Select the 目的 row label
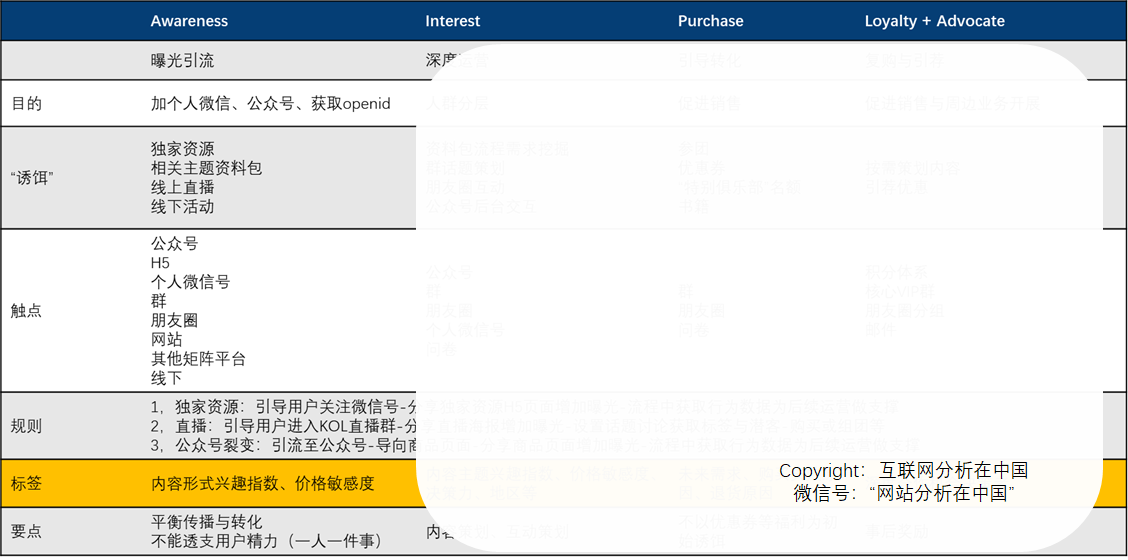The width and height of the screenshot is (1128, 560). (x=26, y=104)
